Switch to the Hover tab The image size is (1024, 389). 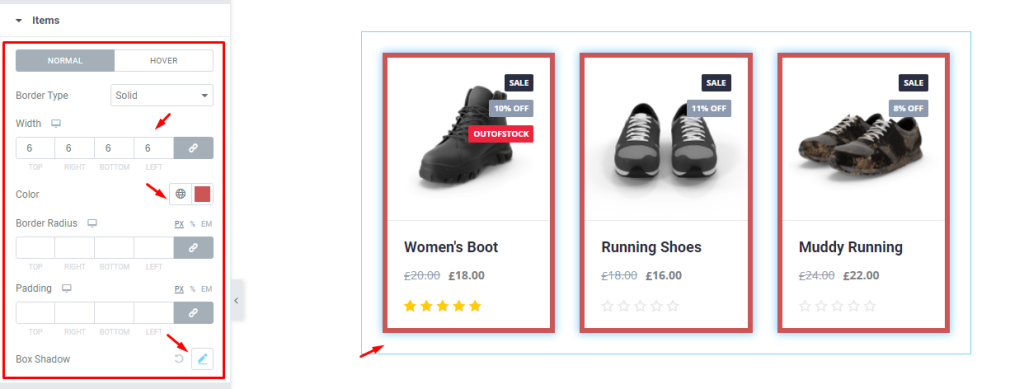[163, 61]
